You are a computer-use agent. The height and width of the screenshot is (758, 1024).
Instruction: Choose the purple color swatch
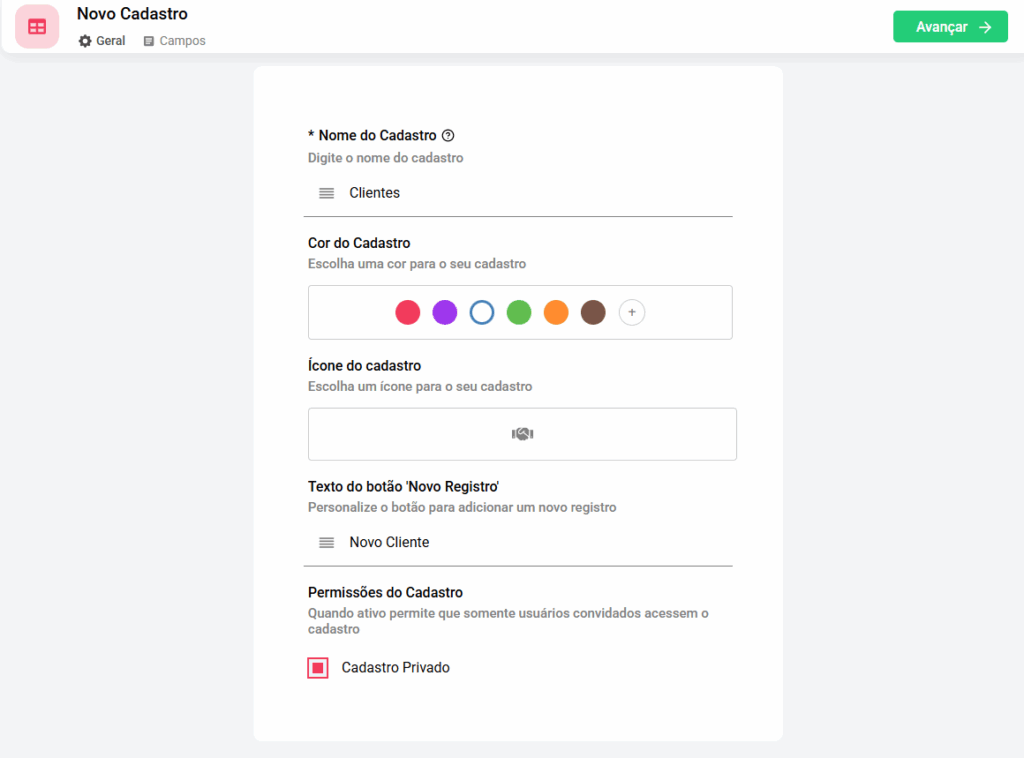tap(445, 313)
